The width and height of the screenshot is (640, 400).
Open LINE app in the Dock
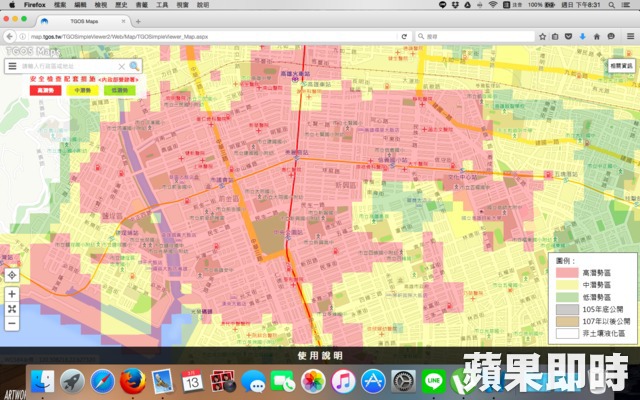point(433,382)
